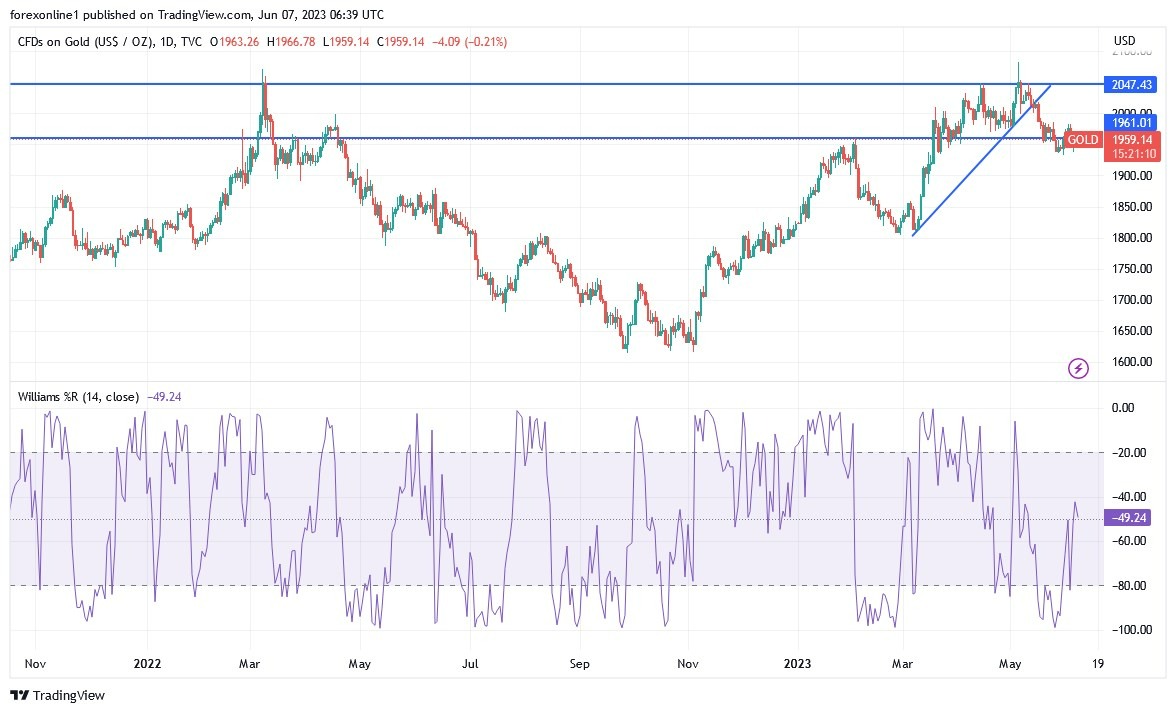Select the 2047.43 horizontal line price label
The height and width of the screenshot is (713, 1176).
[1130, 85]
